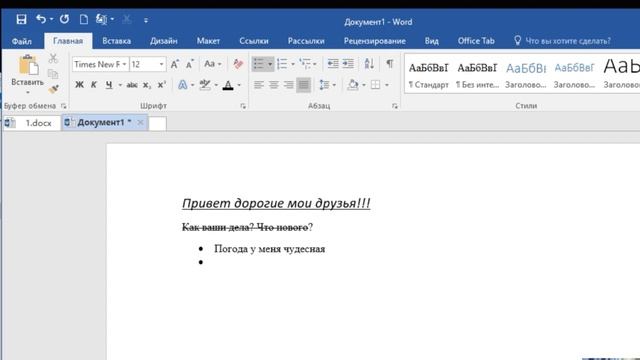Sort the selected text alphabetically
Screen dimensions: 640x360
click(x=369, y=64)
